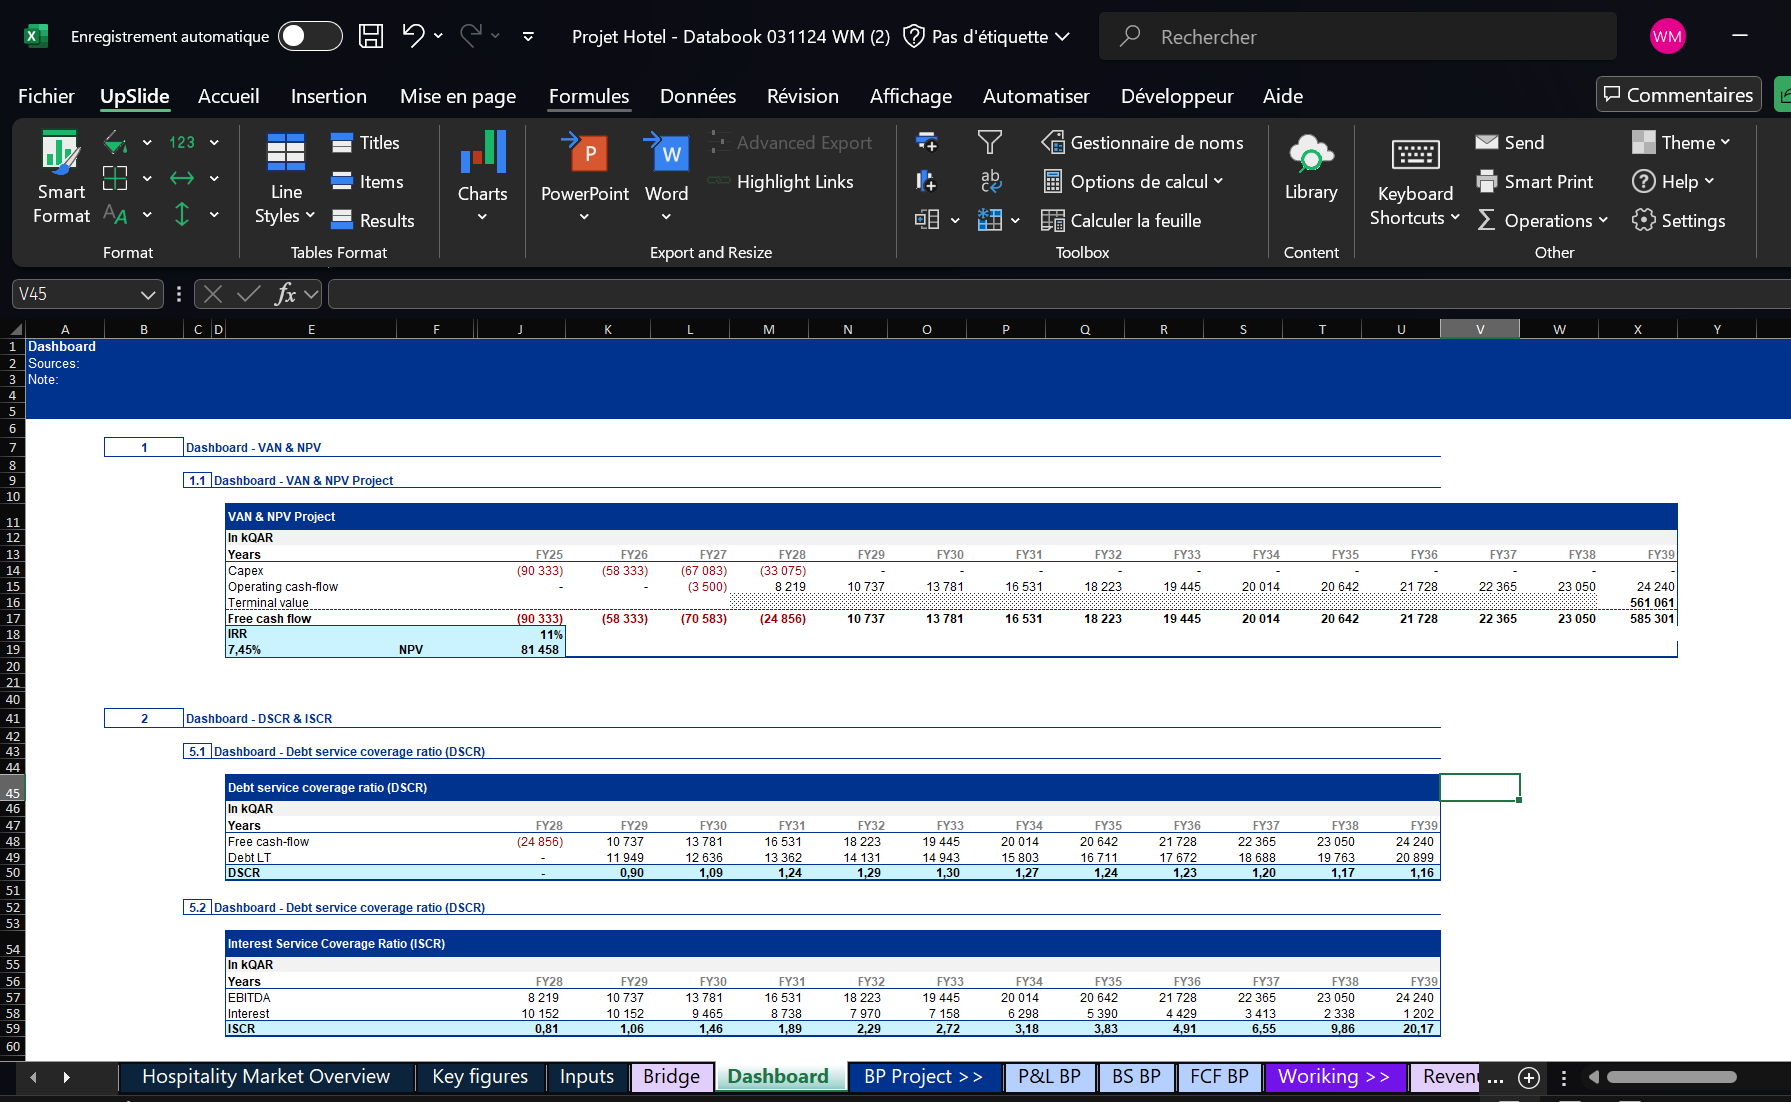Open the Charts tool
This screenshot has height=1102, width=1791.
482,155
